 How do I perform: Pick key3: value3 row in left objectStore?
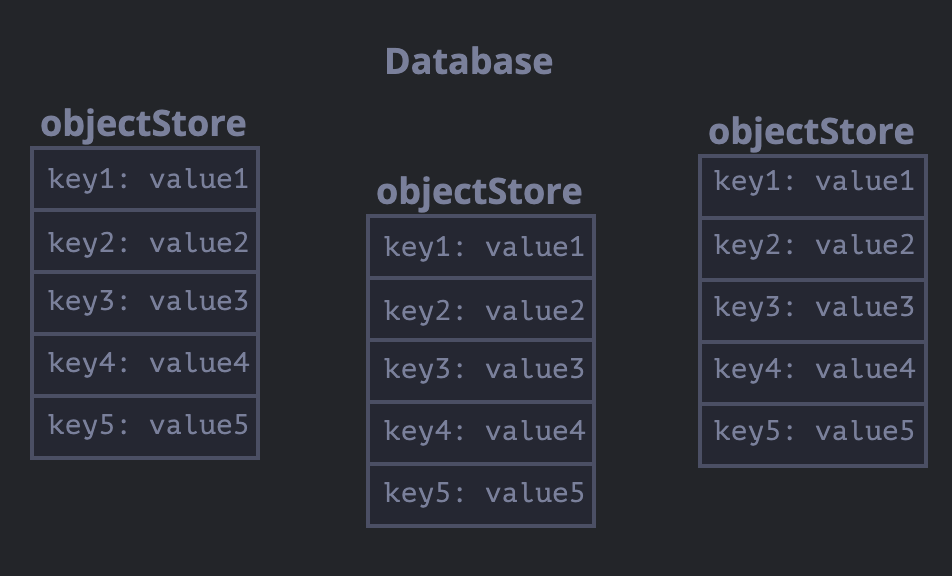[x=146, y=302]
